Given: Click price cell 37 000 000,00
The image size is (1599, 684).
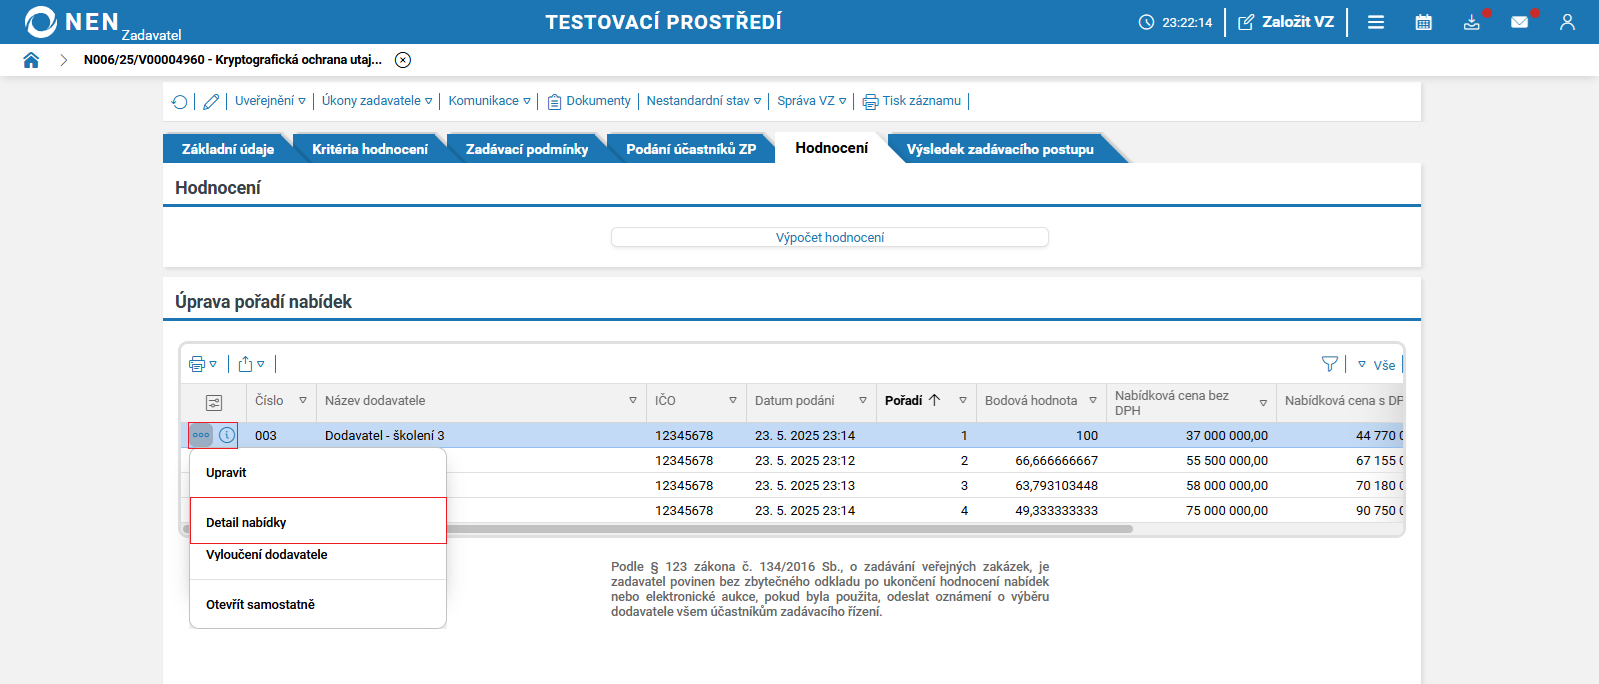Looking at the screenshot, I should pyautogui.click(x=1227, y=436).
